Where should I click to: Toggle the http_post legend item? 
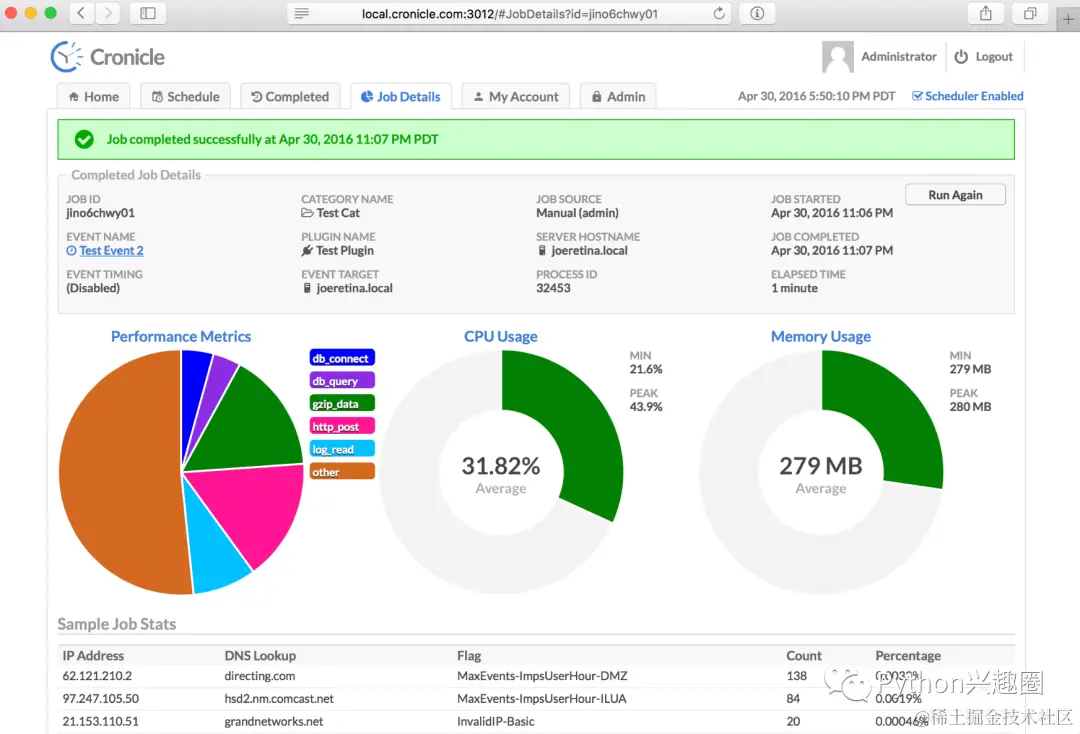tap(342, 426)
